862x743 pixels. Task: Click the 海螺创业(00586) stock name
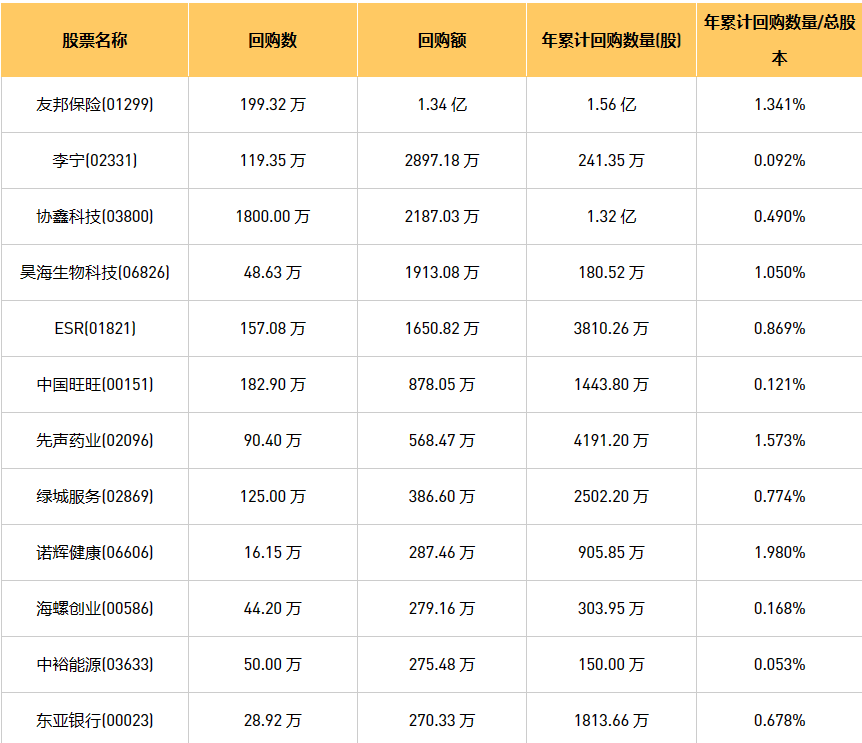pos(94,608)
